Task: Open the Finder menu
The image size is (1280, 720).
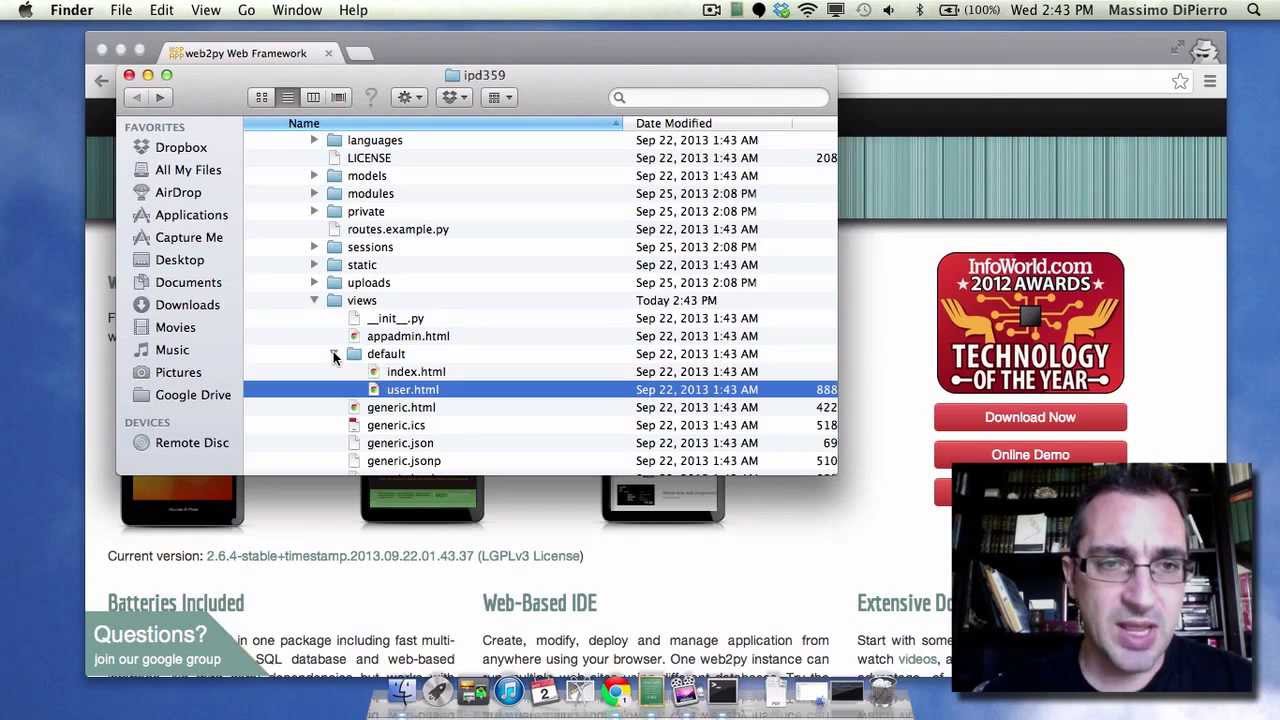Action: point(72,10)
